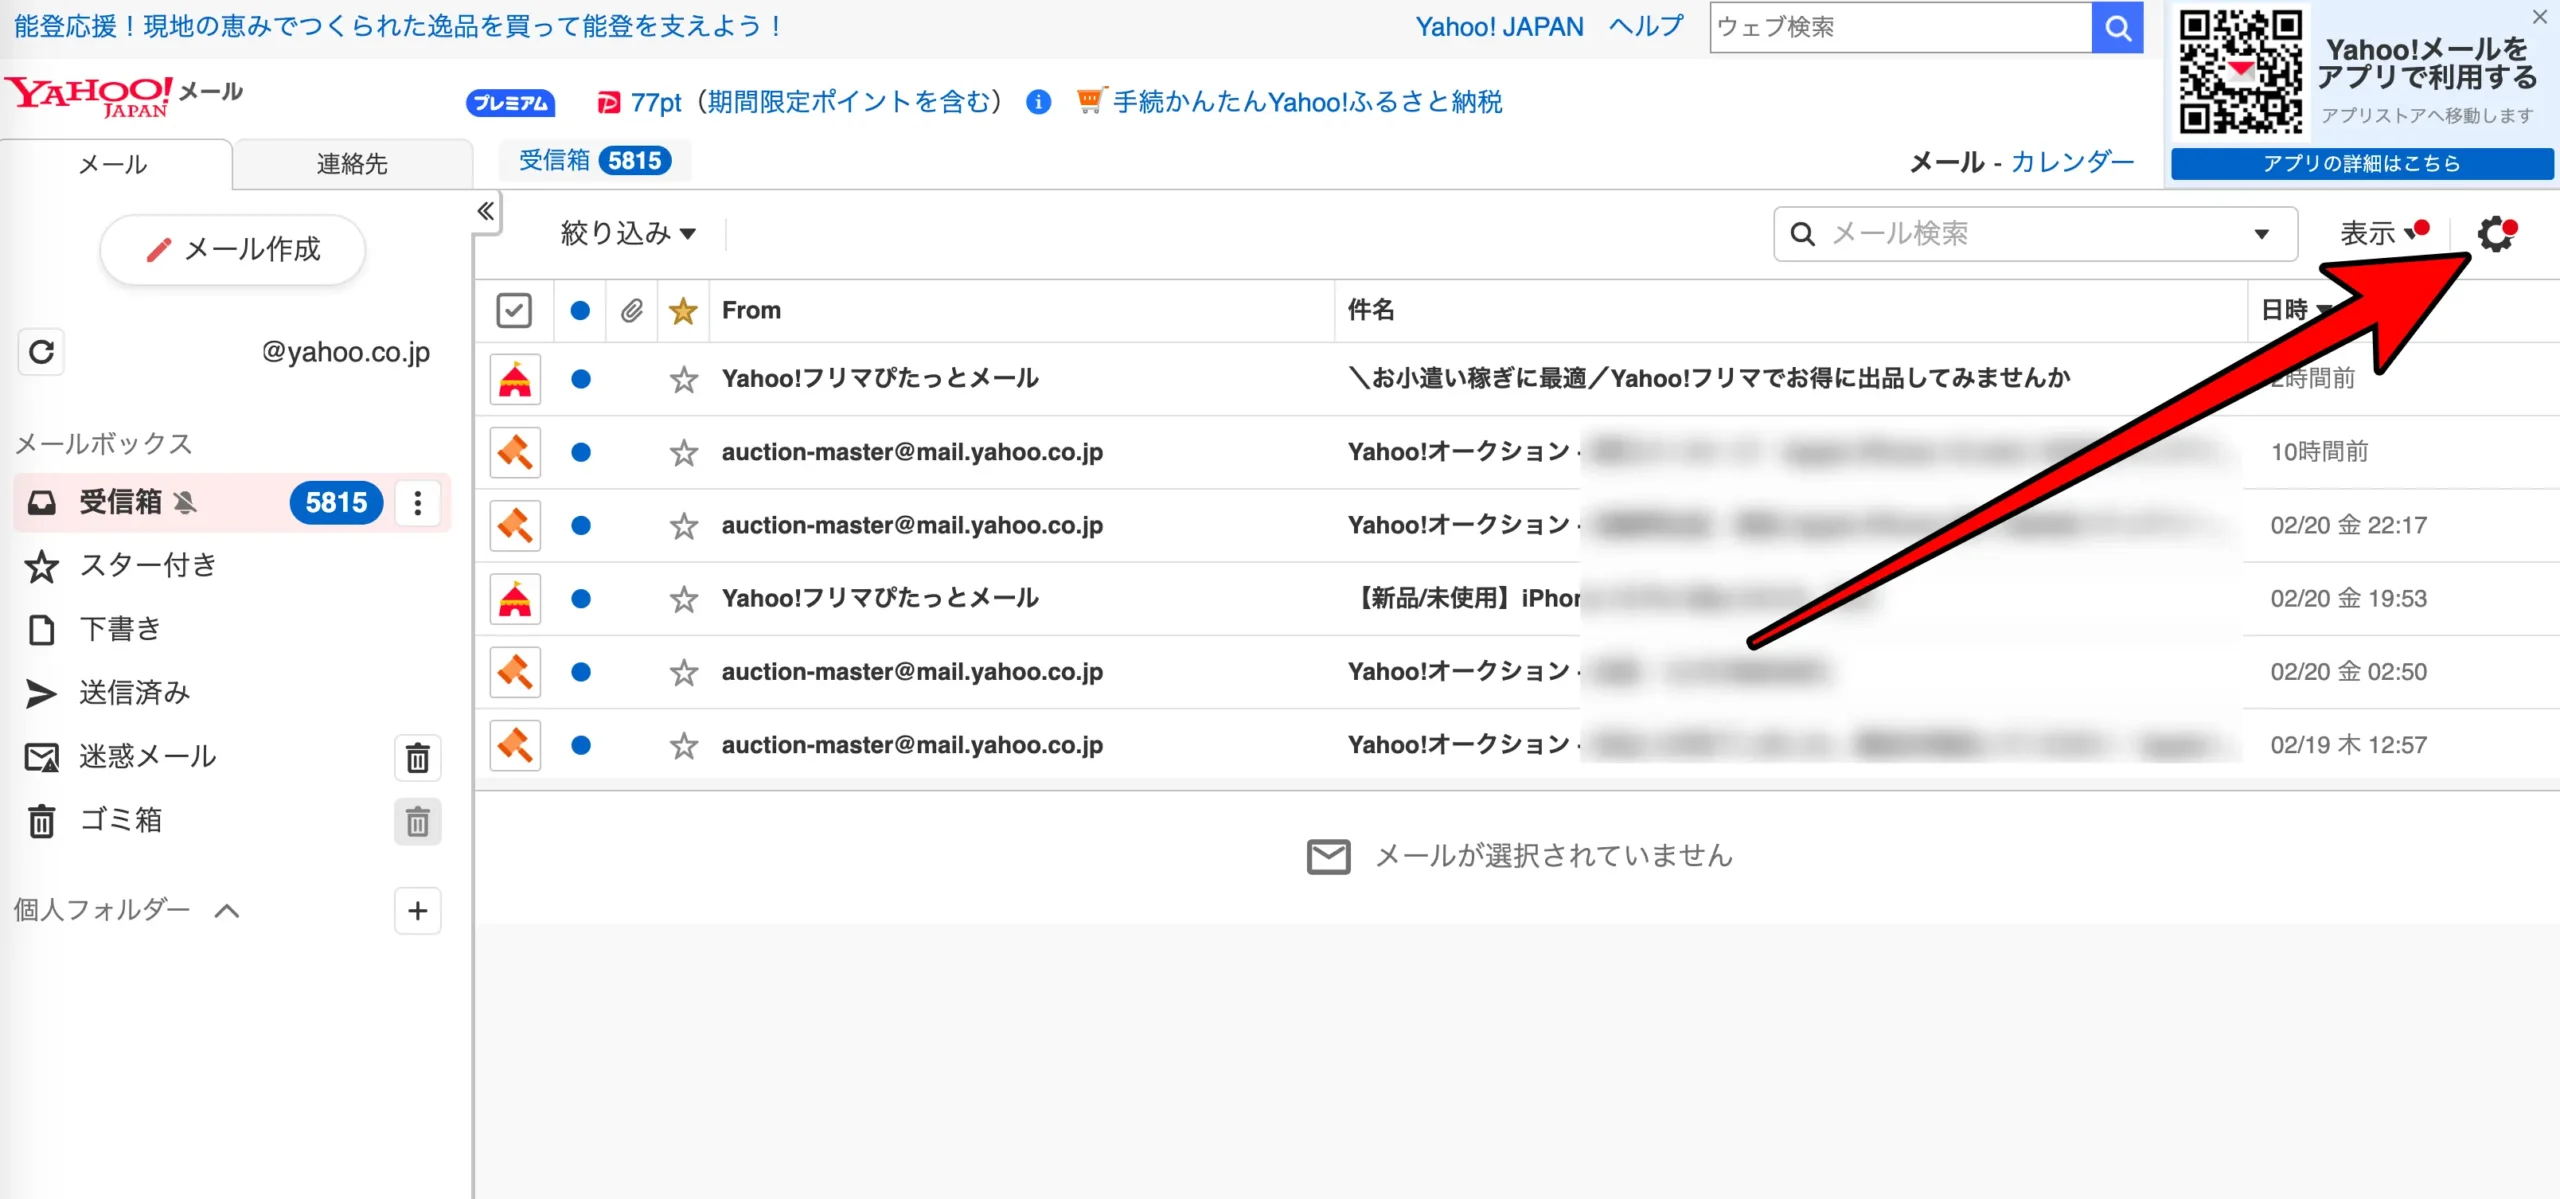Viewport: 2560px width, 1199px height.
Task: Click the アプリの詳細はこちら button
Action: pos(2362,162)
